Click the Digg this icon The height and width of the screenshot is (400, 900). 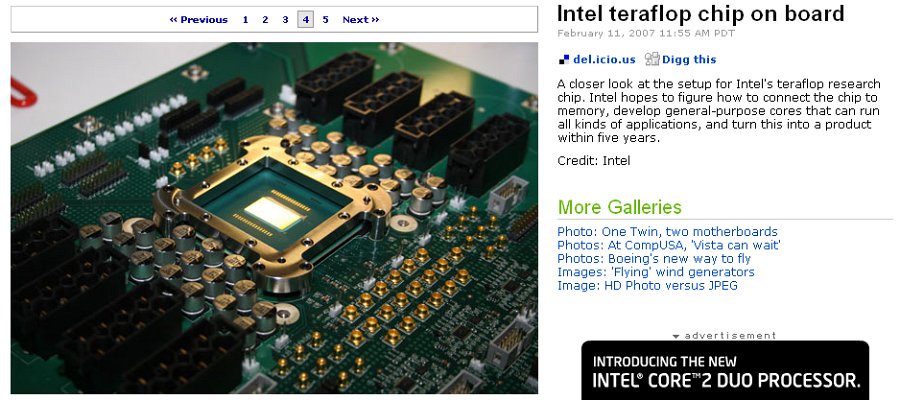coord(652,59)
